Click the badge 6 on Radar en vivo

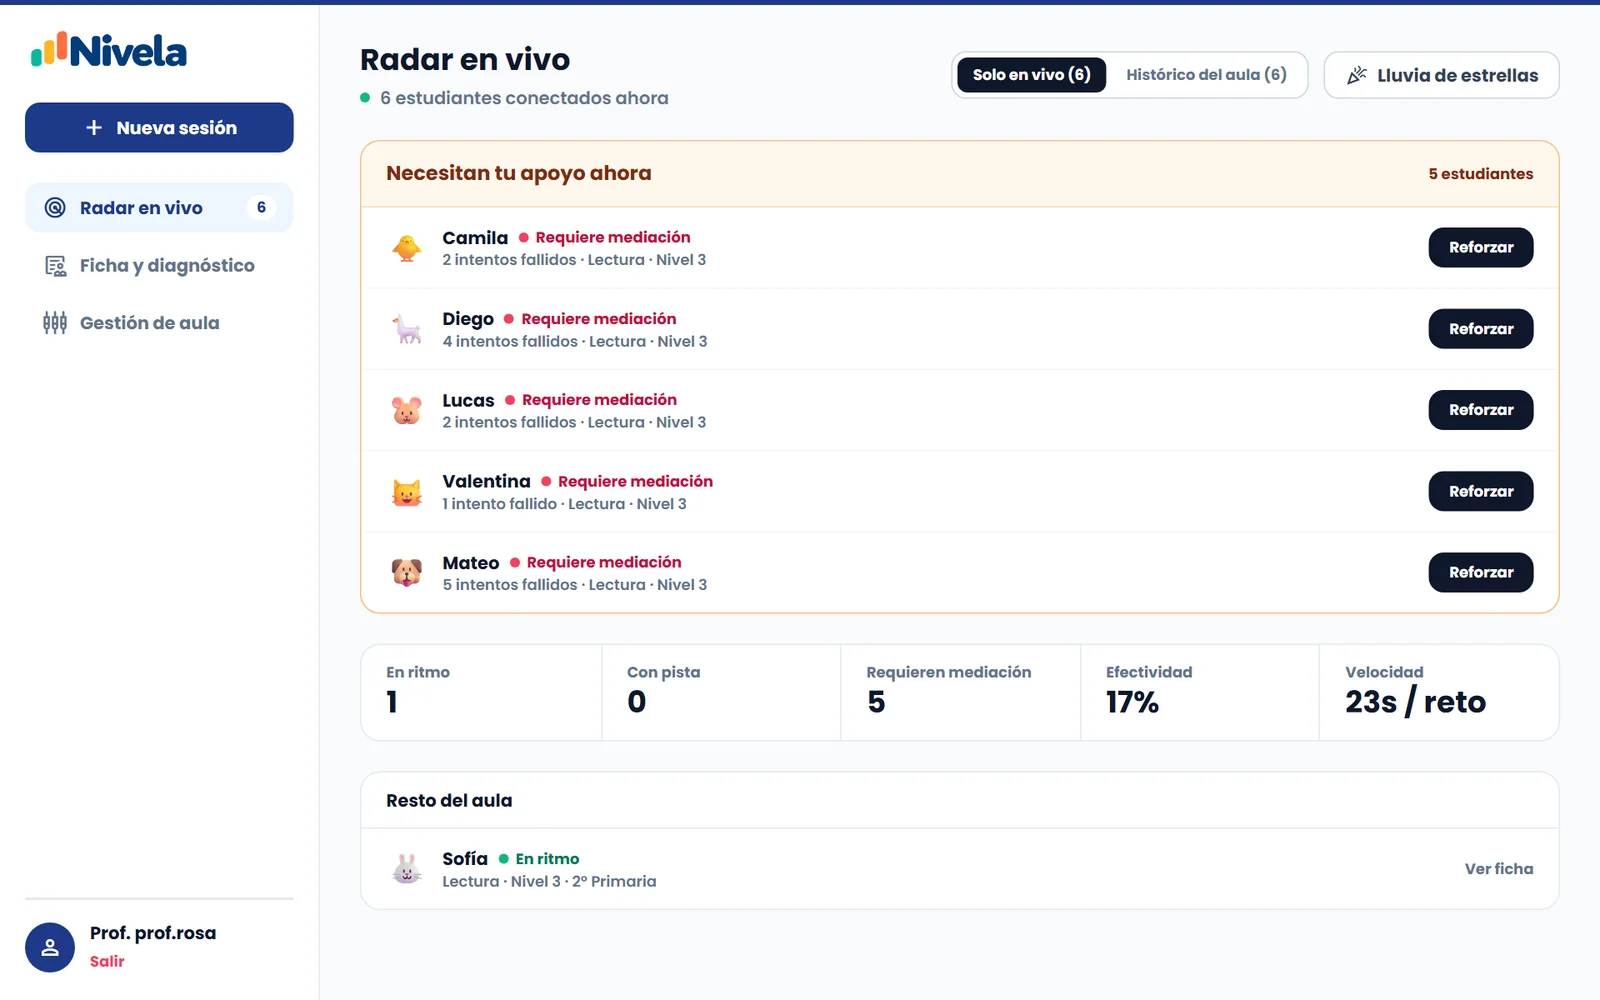tap(261, 208)
